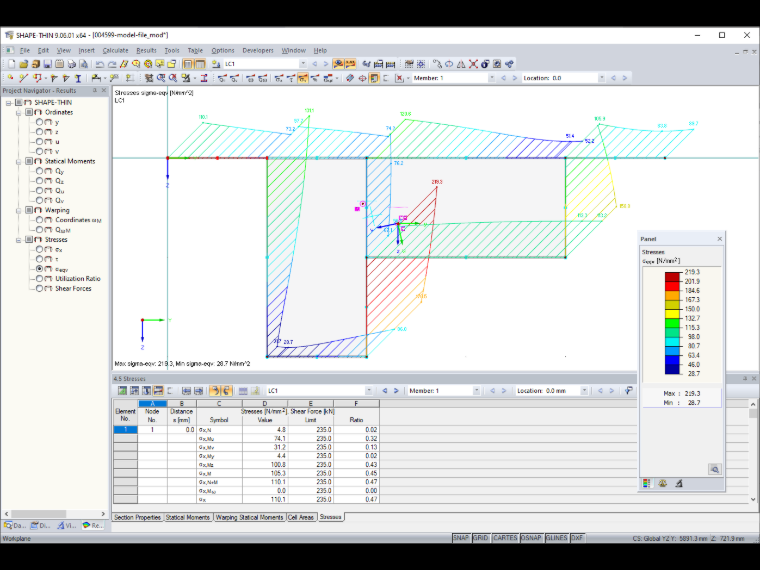Click the Undo arrow icon

[100, 64]
